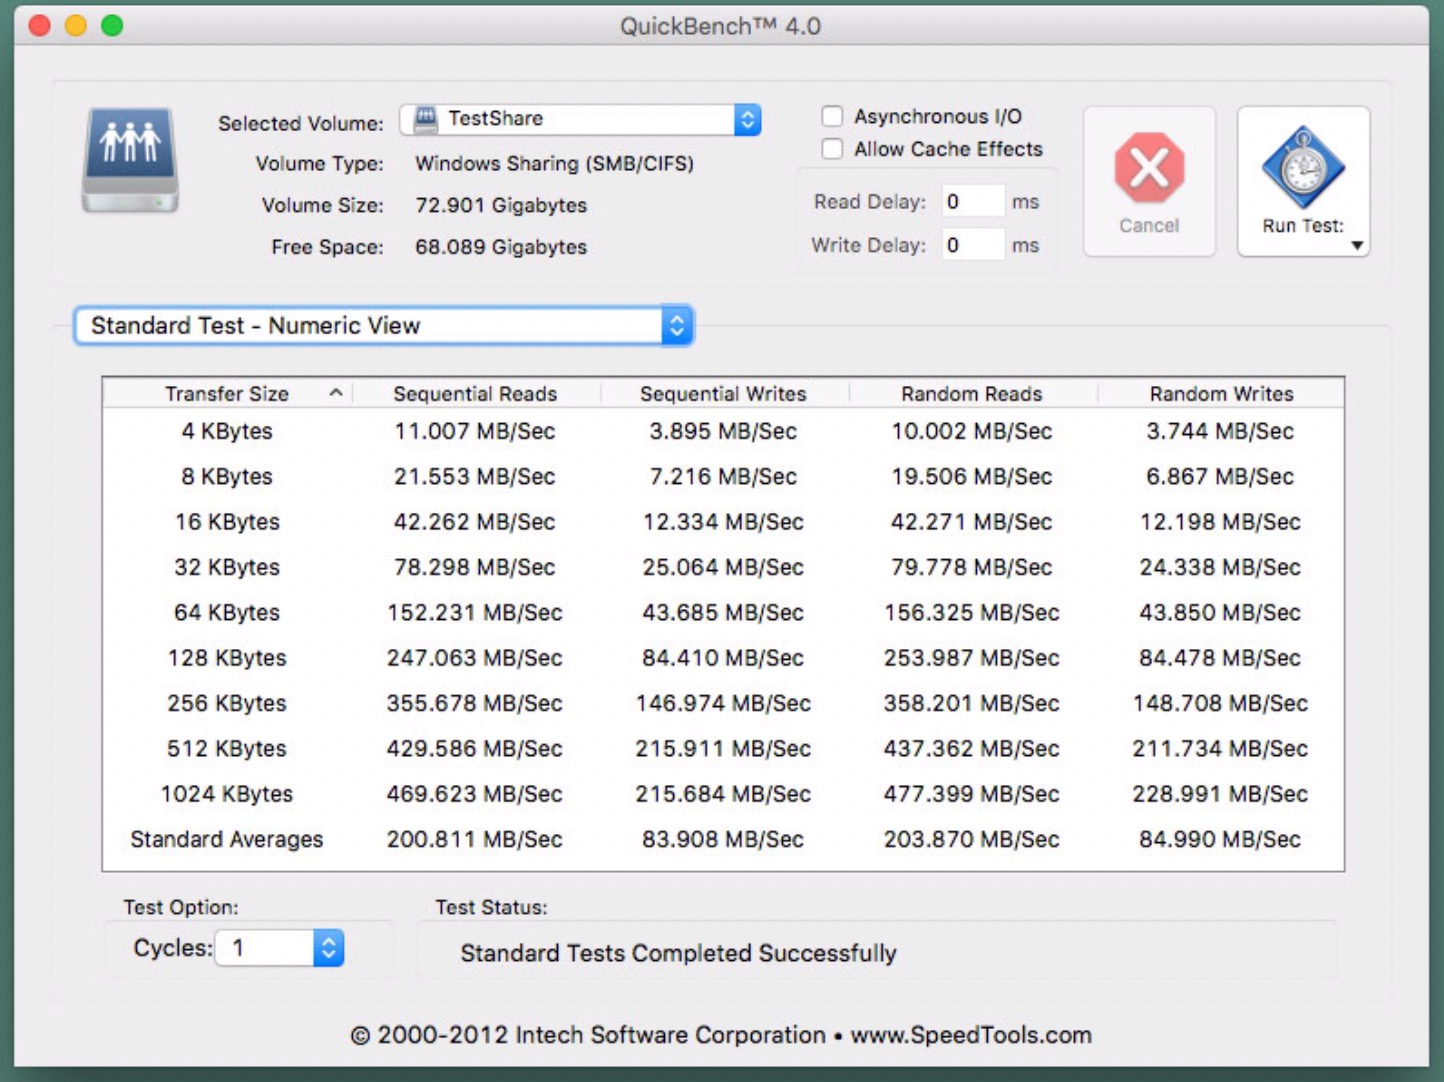Image resolution: width=1444 pixels, height=1082 pixels.
Task: Click the 7.216 MB/Sec value
Action: pos(723,477)
